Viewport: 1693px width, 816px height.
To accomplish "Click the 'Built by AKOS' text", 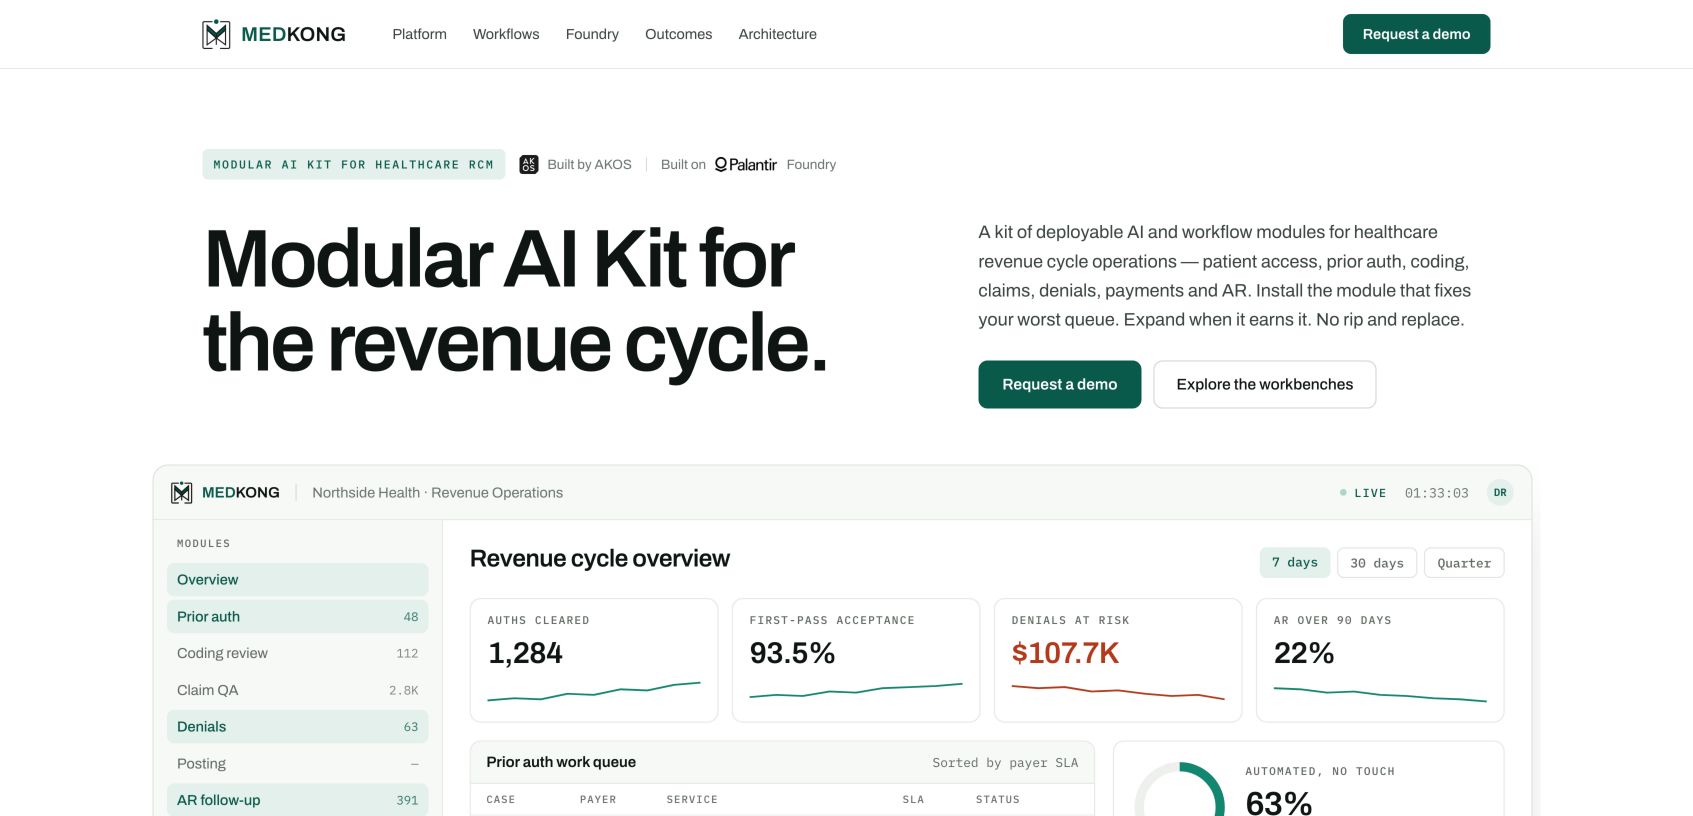I will click(590, 165).
